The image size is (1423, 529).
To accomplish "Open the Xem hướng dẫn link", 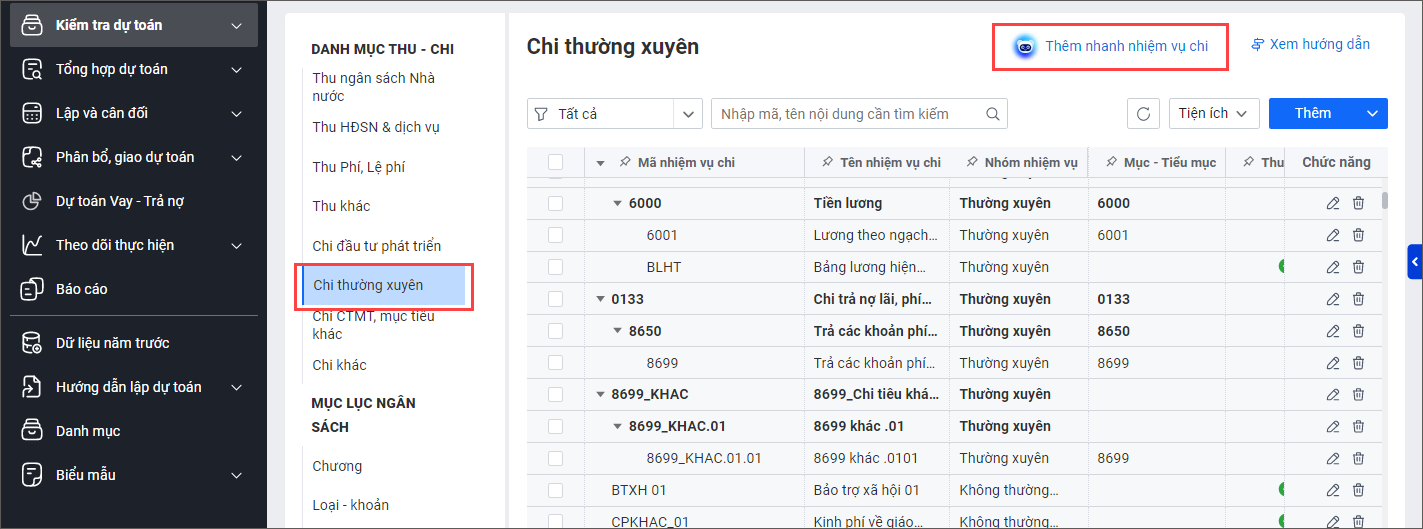I will coord(1310,44).
